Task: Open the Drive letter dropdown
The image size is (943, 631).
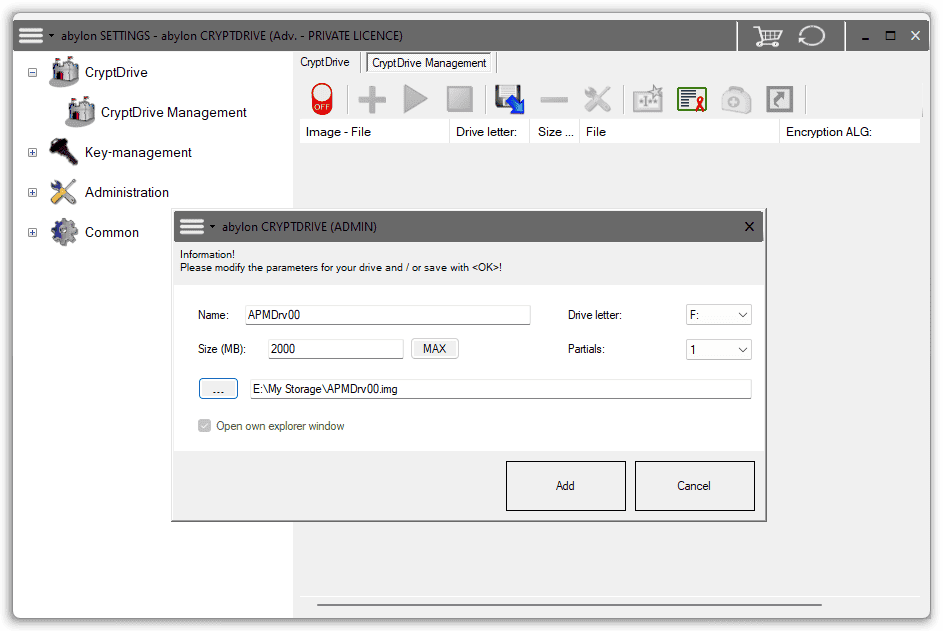Action: pos(719,315)
